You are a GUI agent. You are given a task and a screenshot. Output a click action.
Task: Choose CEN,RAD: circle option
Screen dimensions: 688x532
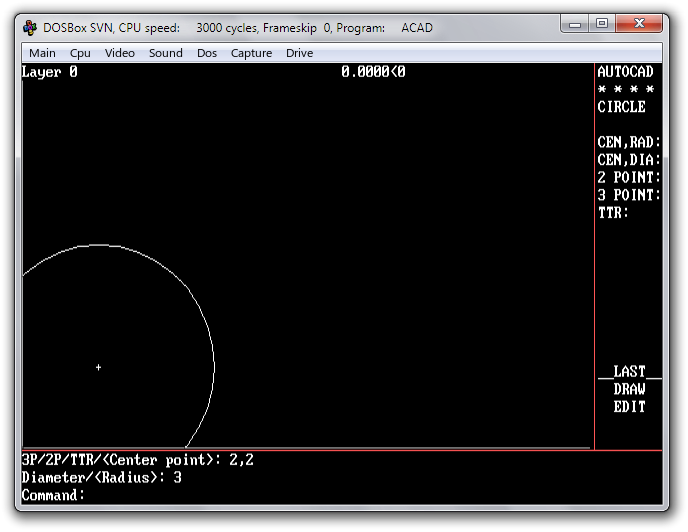(x=629, y=142)
